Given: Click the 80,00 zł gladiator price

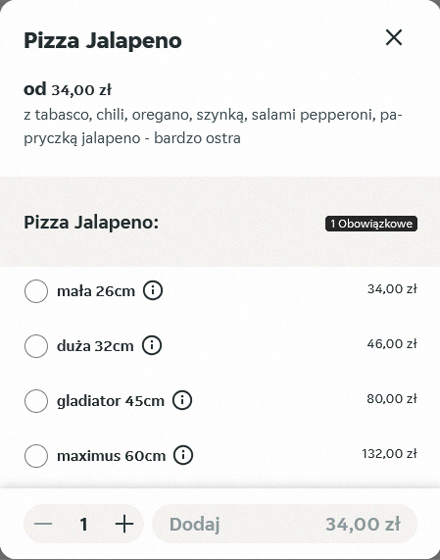Looking at the screenshot, I should coord(392,399).
